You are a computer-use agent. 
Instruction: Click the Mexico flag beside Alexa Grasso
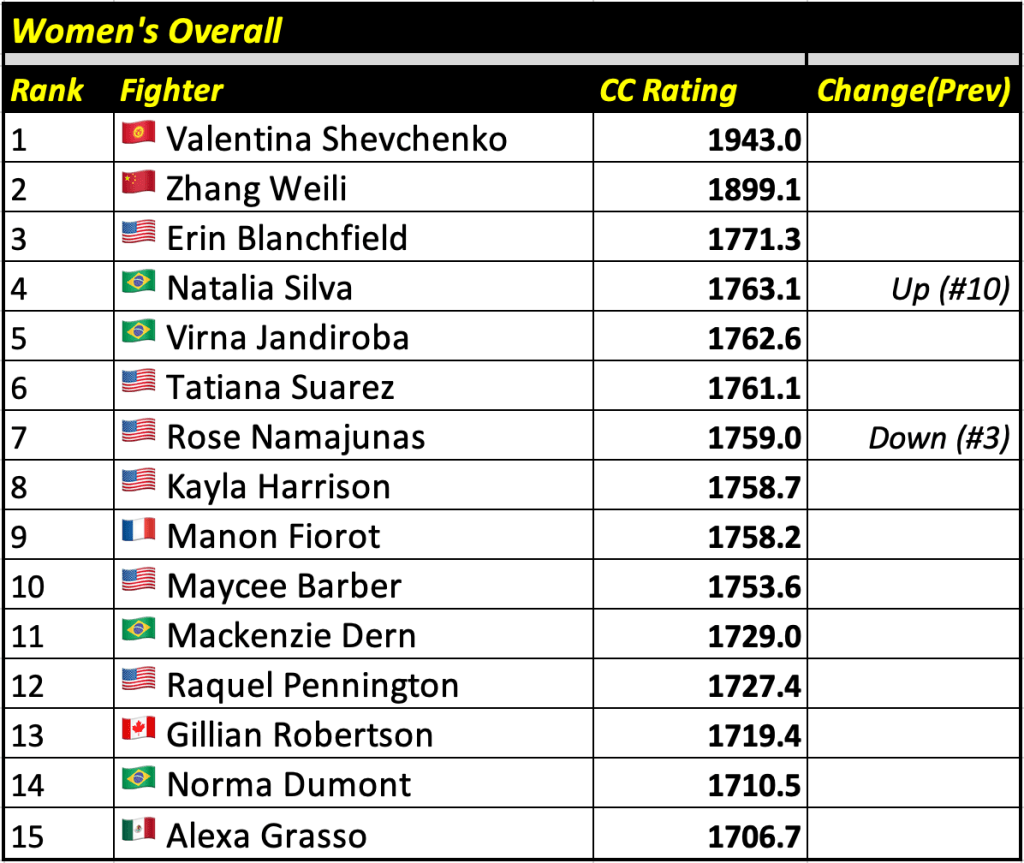(138, 830)
